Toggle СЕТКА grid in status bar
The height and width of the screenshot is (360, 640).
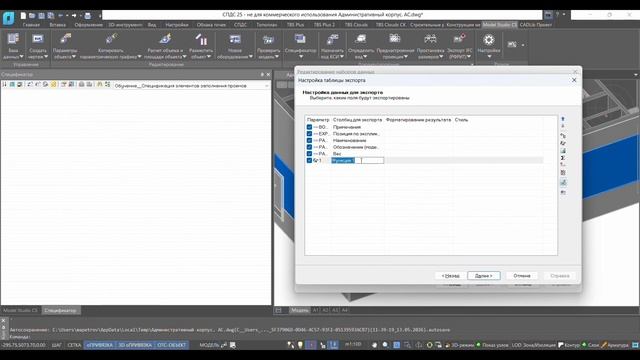click(x=74, y=345)
